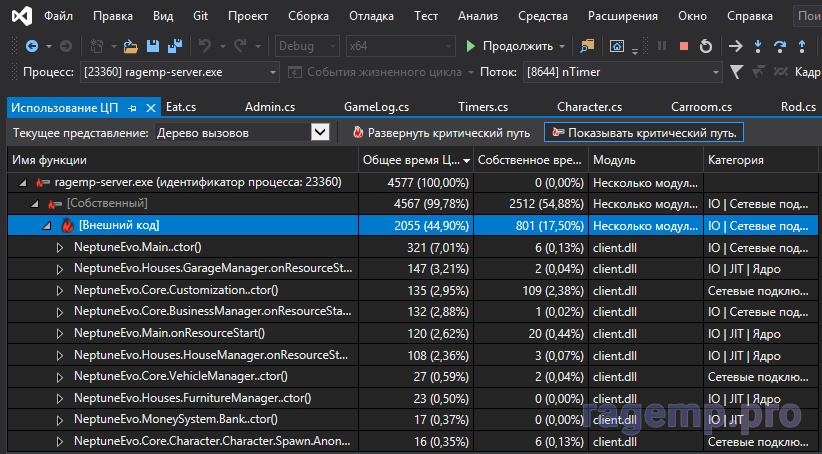Image resolution: width=822 pixels, height=454 pixels.
Task: Switch to the GameLog.cs tab
Action: (376, 107)
